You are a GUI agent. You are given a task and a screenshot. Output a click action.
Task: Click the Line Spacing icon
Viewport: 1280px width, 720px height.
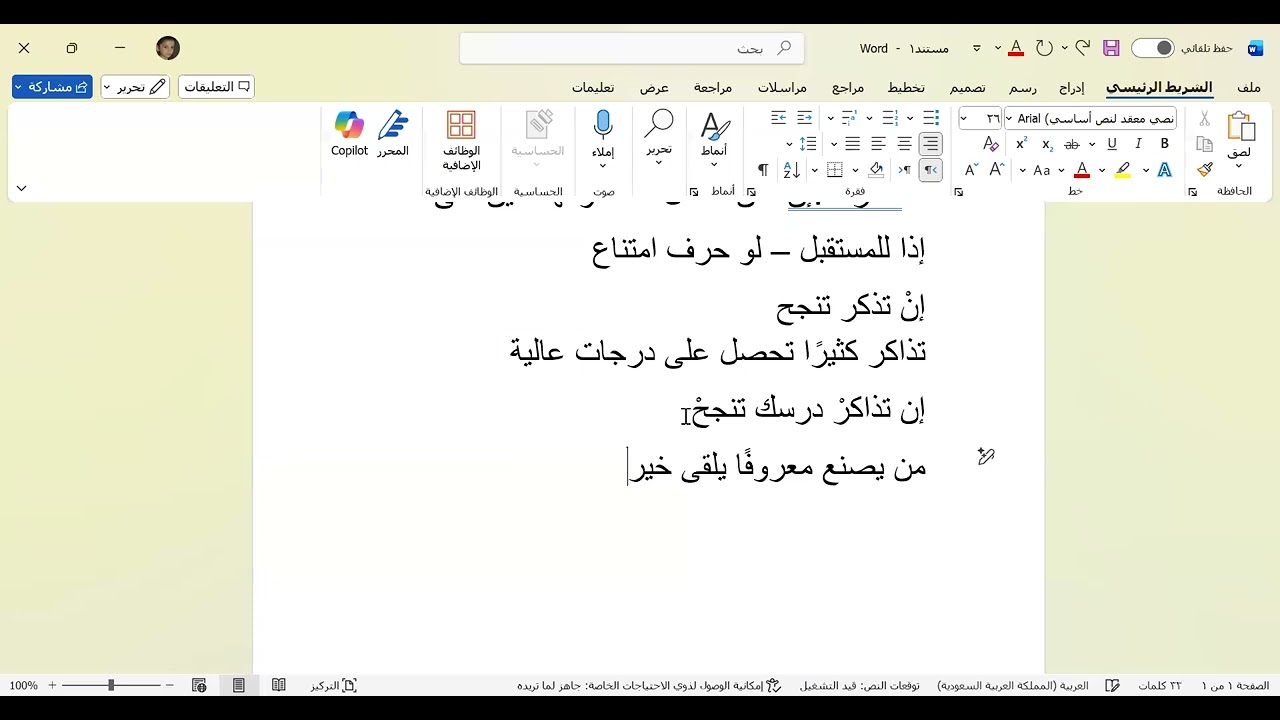click(x=808, y=144)
